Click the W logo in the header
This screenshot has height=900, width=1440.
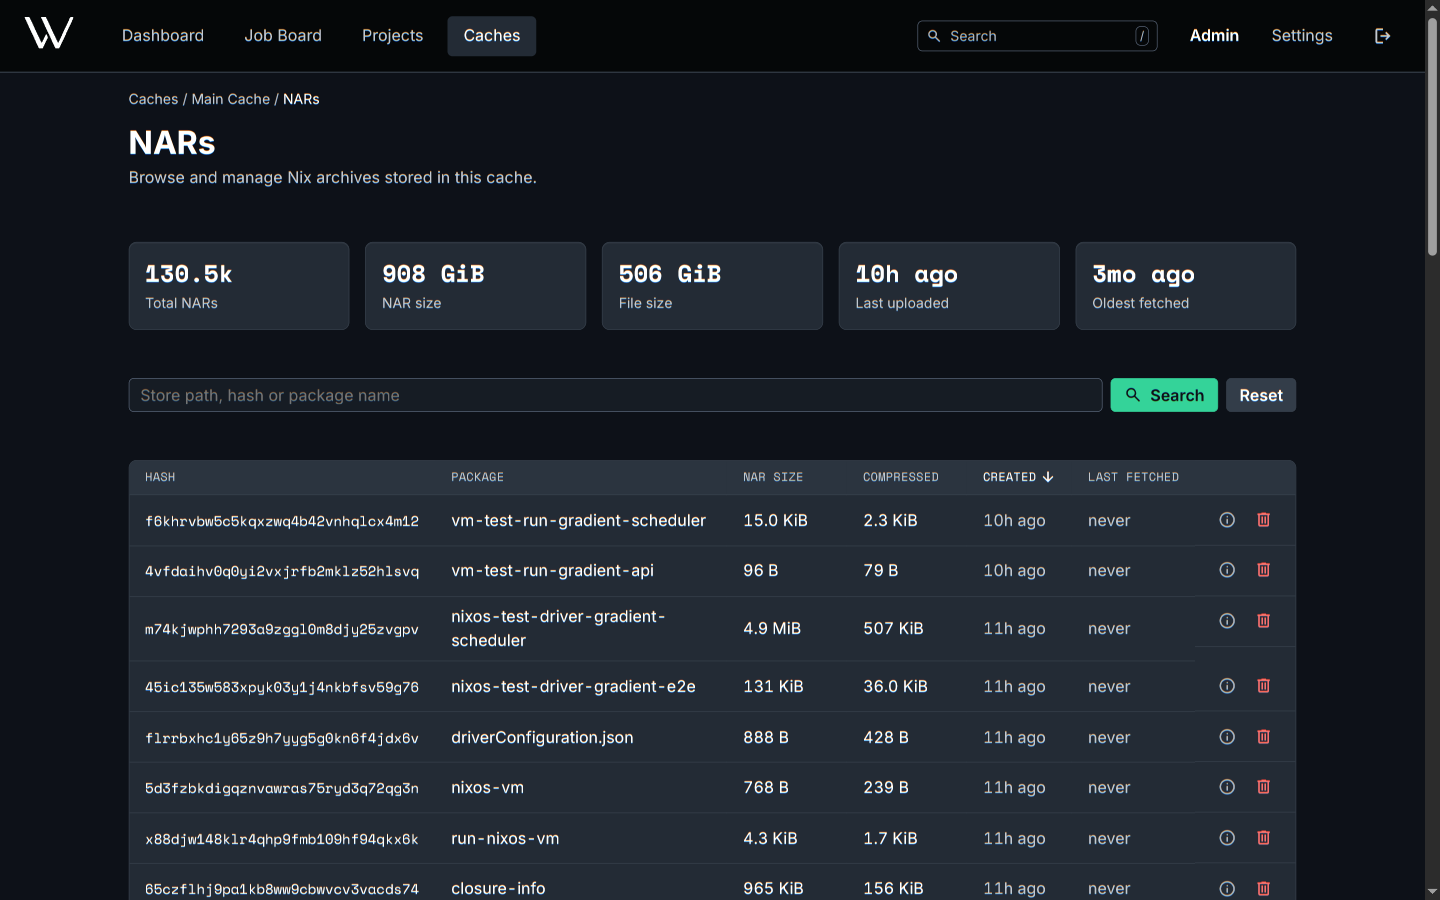49,34
